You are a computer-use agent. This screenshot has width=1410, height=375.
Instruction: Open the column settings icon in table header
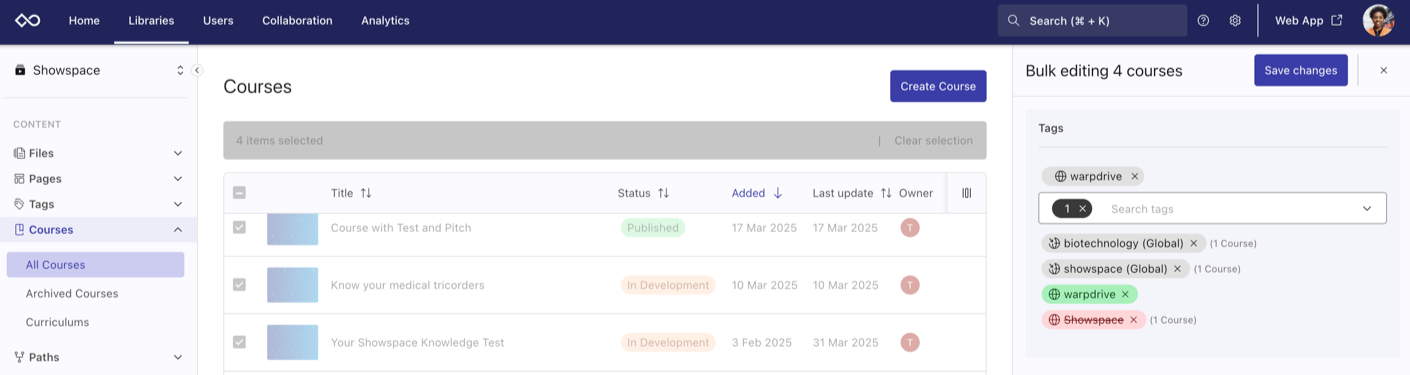[966, 193]
